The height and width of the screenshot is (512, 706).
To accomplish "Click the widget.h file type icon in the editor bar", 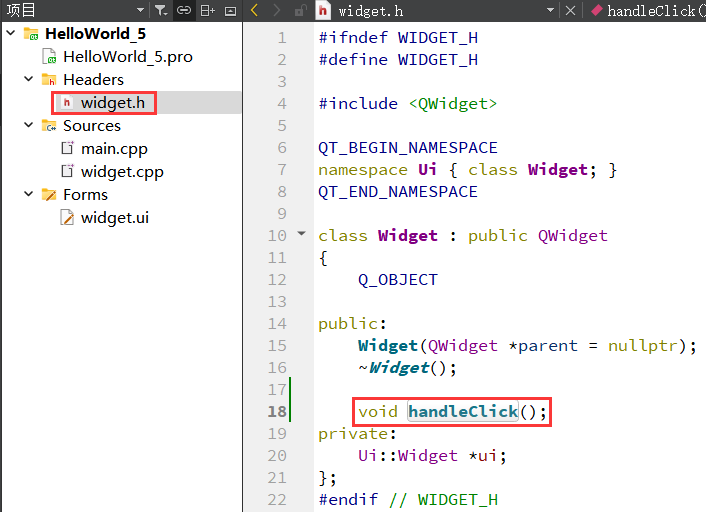I will [323, 10].
